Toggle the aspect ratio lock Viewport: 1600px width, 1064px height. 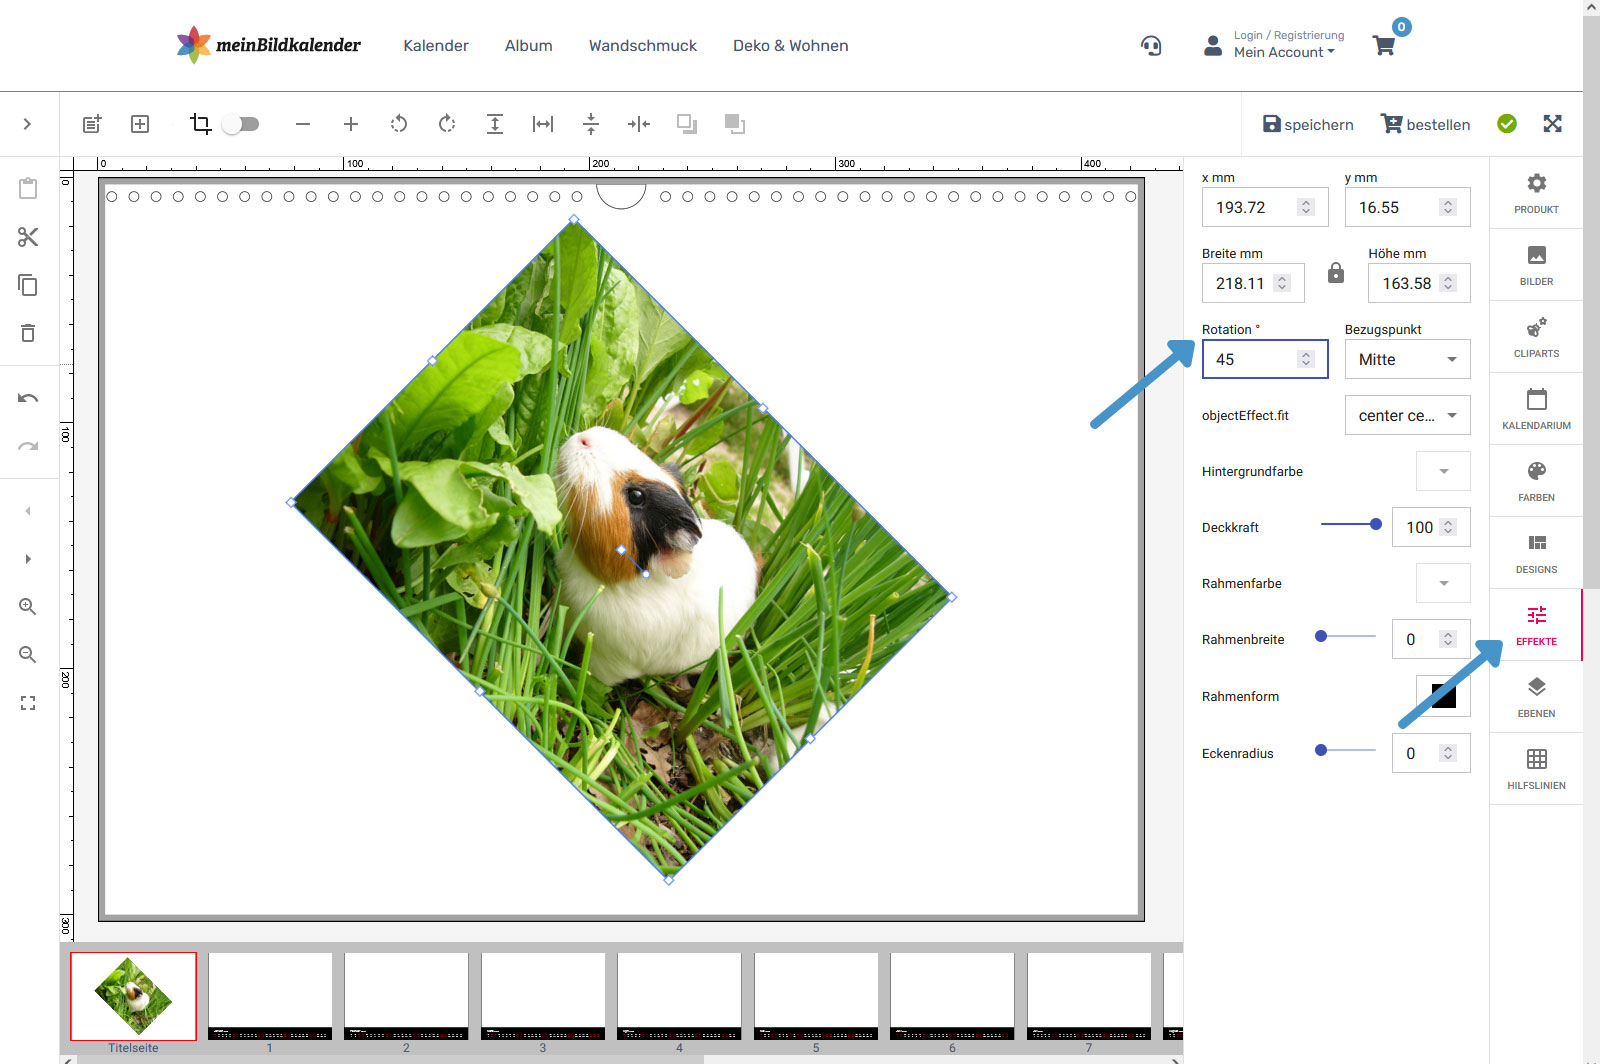click(x=1336, y=273)
